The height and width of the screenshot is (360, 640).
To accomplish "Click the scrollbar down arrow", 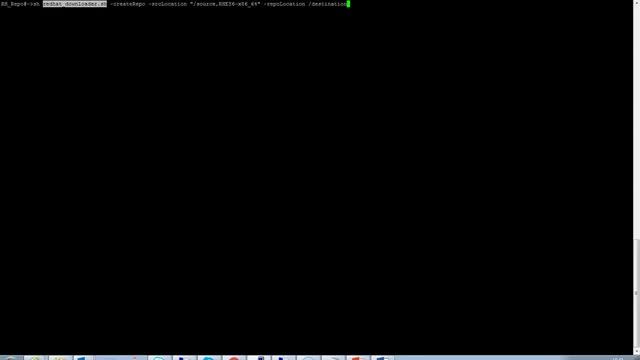I will [x=636, y=352].
